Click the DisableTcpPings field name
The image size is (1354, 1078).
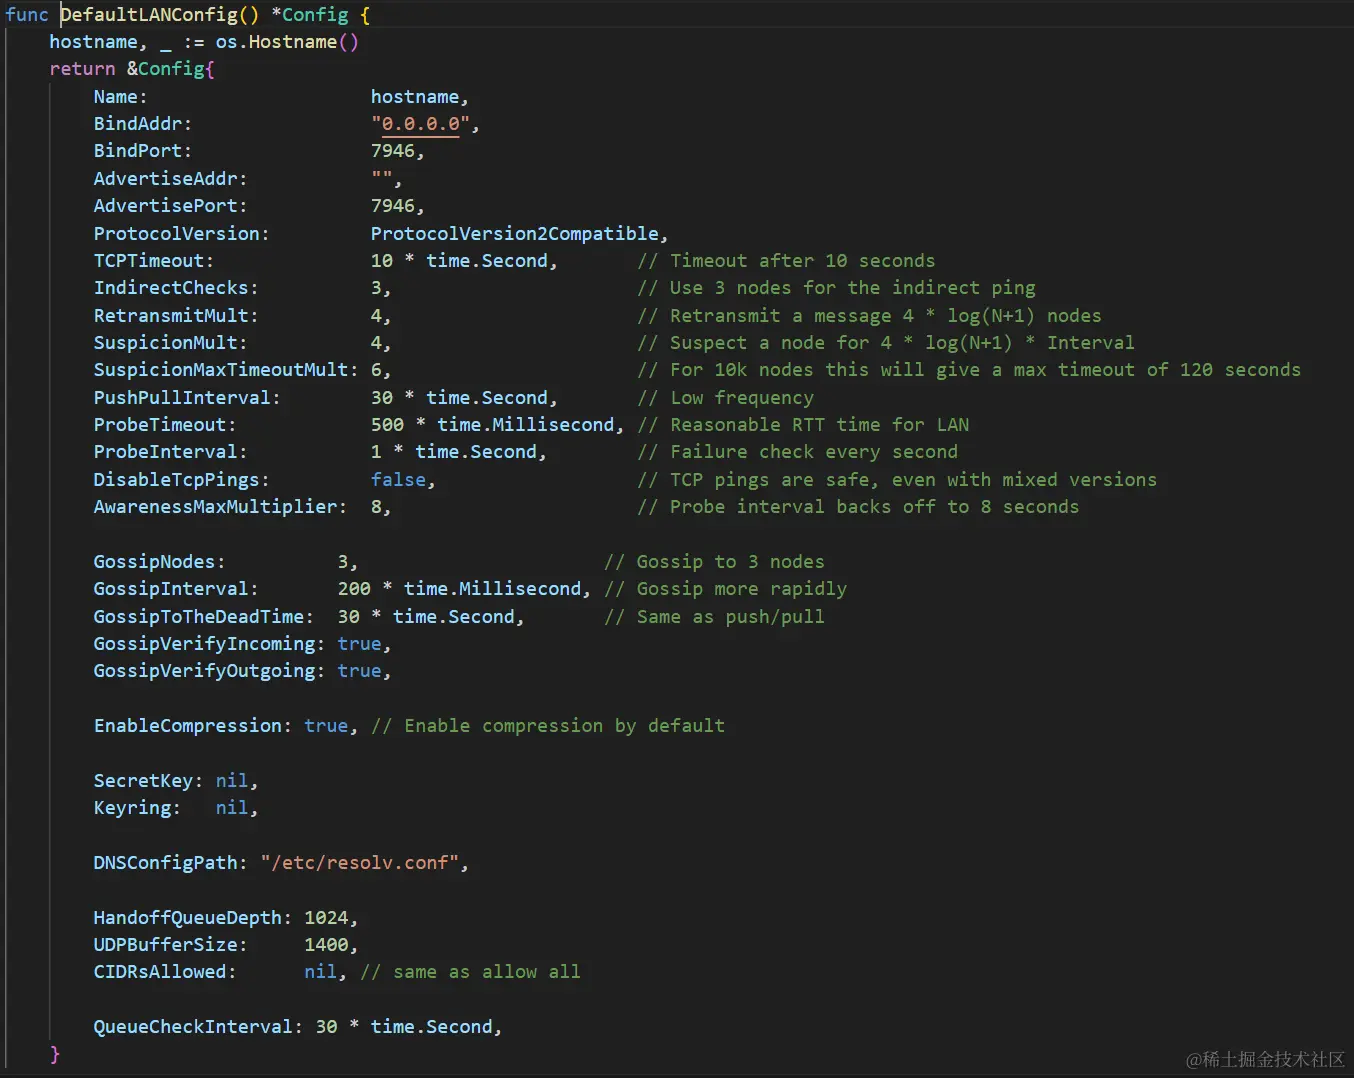[177, 480]
